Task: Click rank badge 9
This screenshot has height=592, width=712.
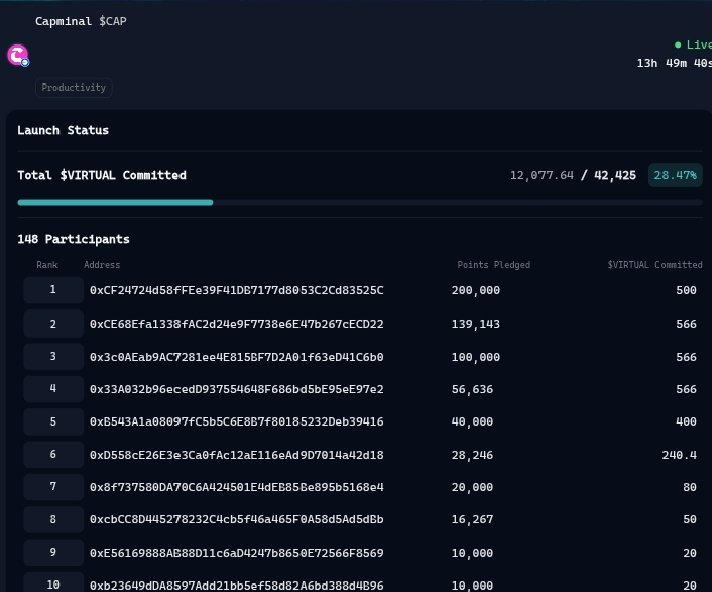Action: click(x=53, y=553)
